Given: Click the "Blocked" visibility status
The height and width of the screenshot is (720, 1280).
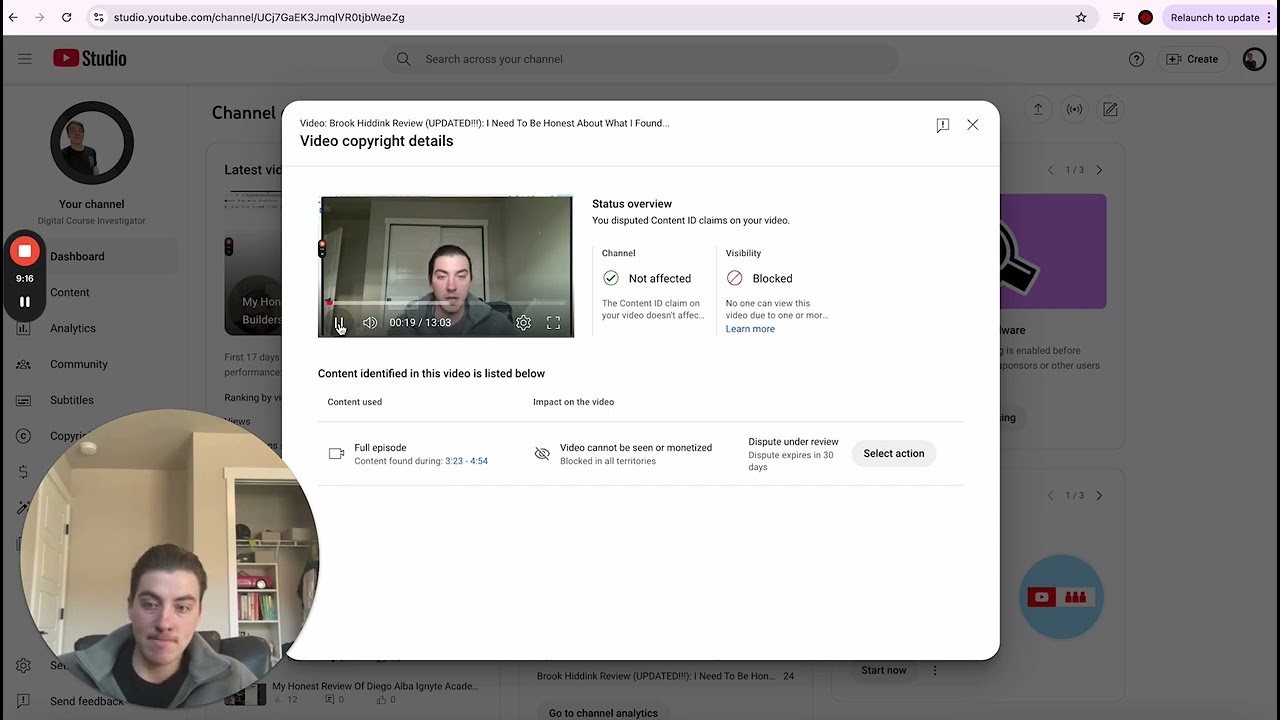Looking at the screenshot, I should point(772,279).
